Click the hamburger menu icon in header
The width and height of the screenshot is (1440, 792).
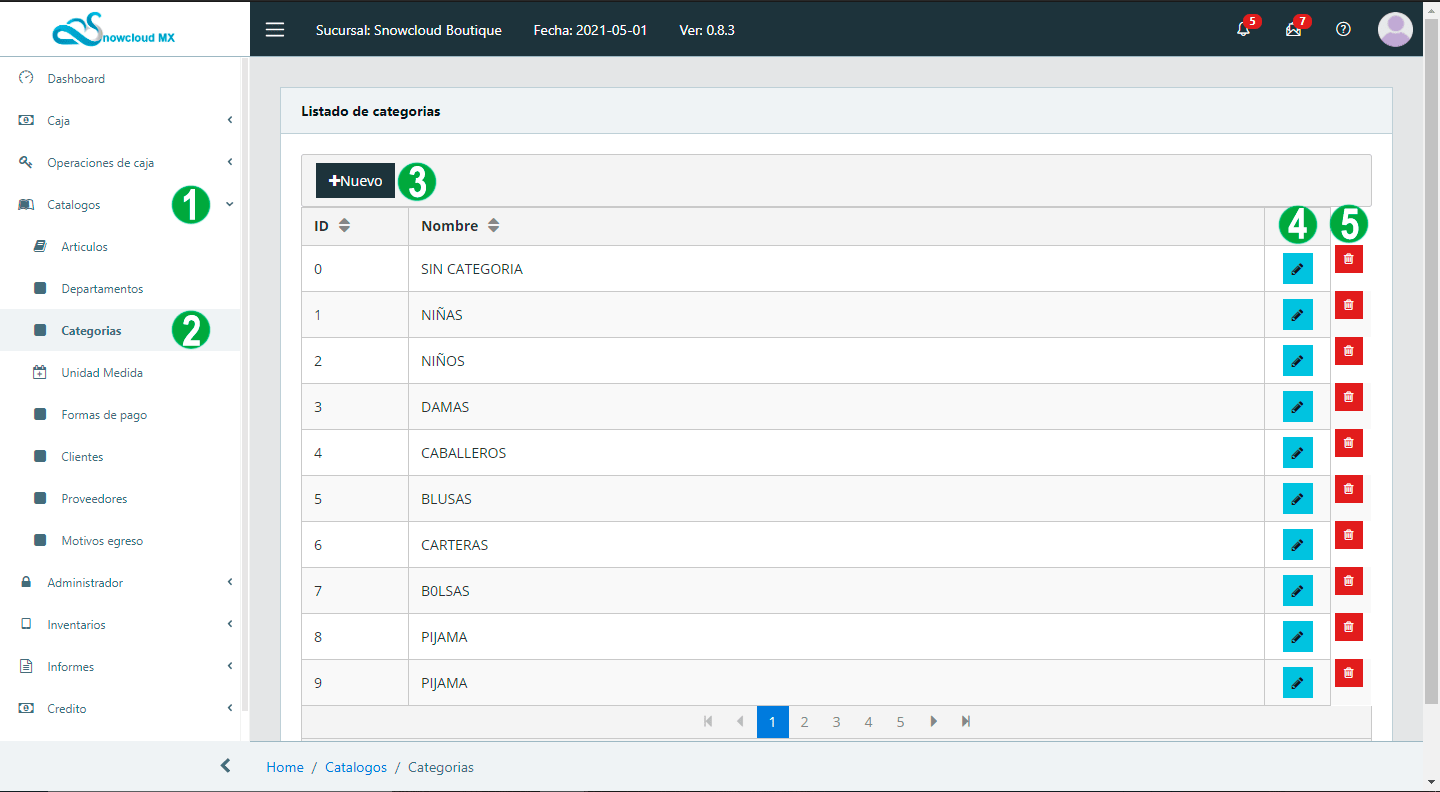pyautogui.click(x=275, y=29)
